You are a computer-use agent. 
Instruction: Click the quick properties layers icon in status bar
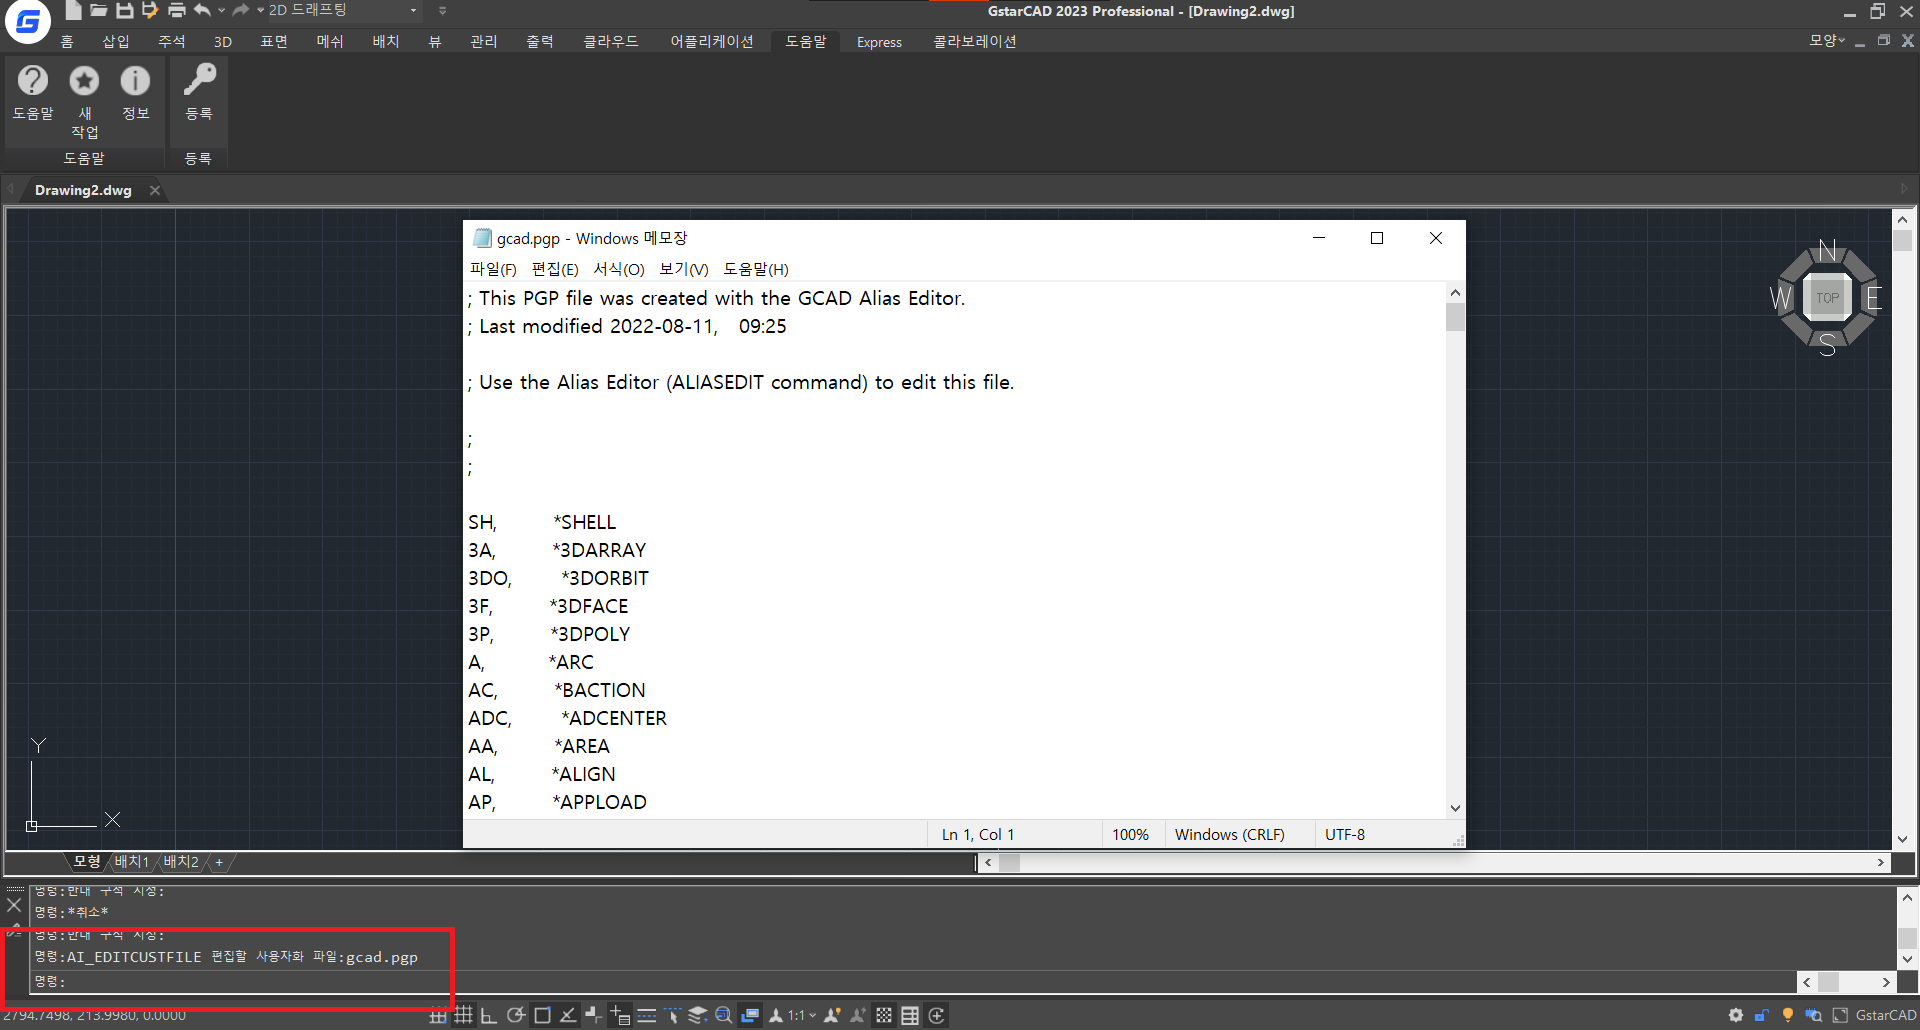click(698, 1016)
